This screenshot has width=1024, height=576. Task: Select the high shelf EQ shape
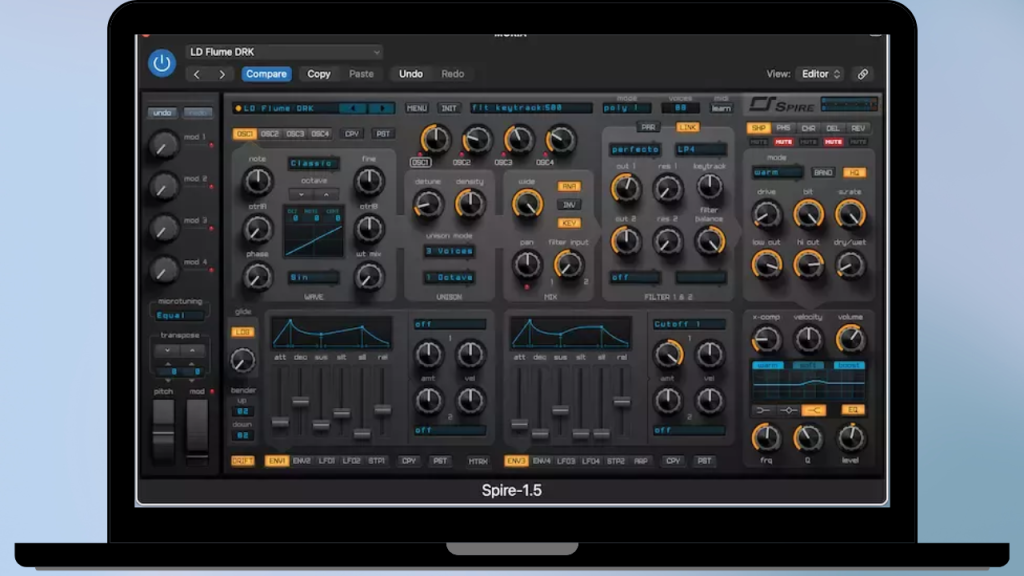click(814, 410)
